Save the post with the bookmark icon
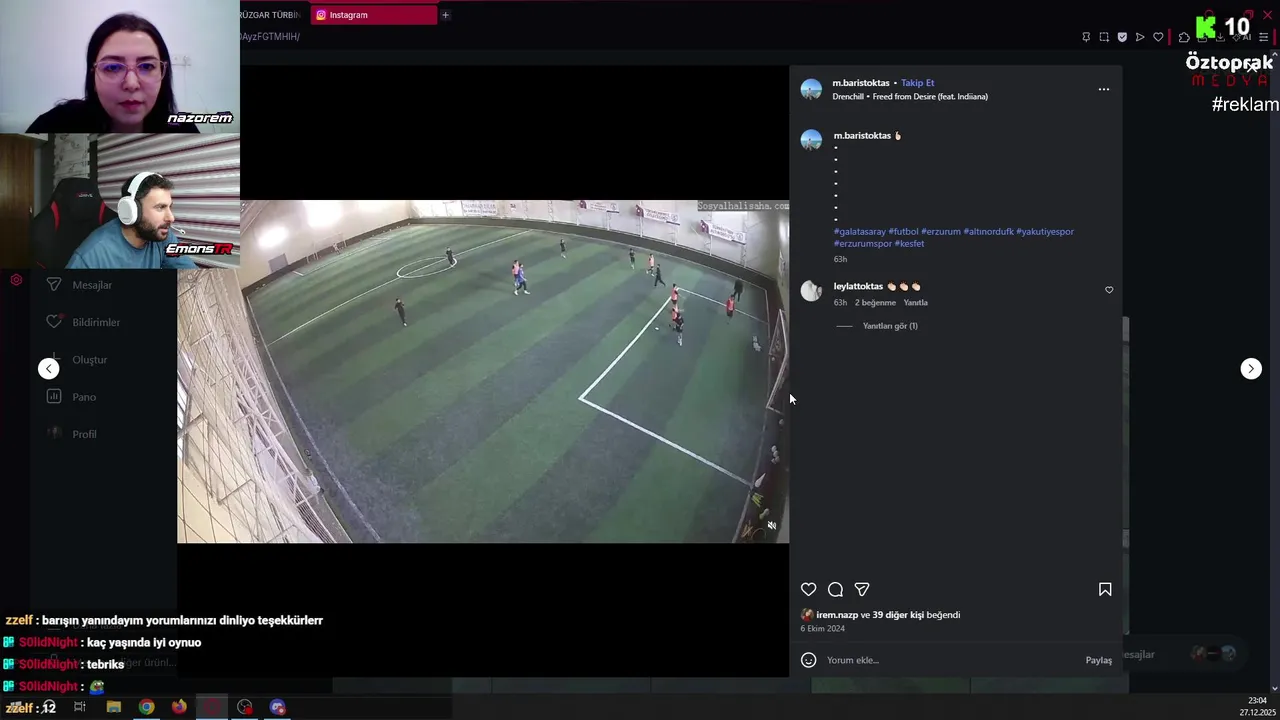 click(x=1105, y=590)
